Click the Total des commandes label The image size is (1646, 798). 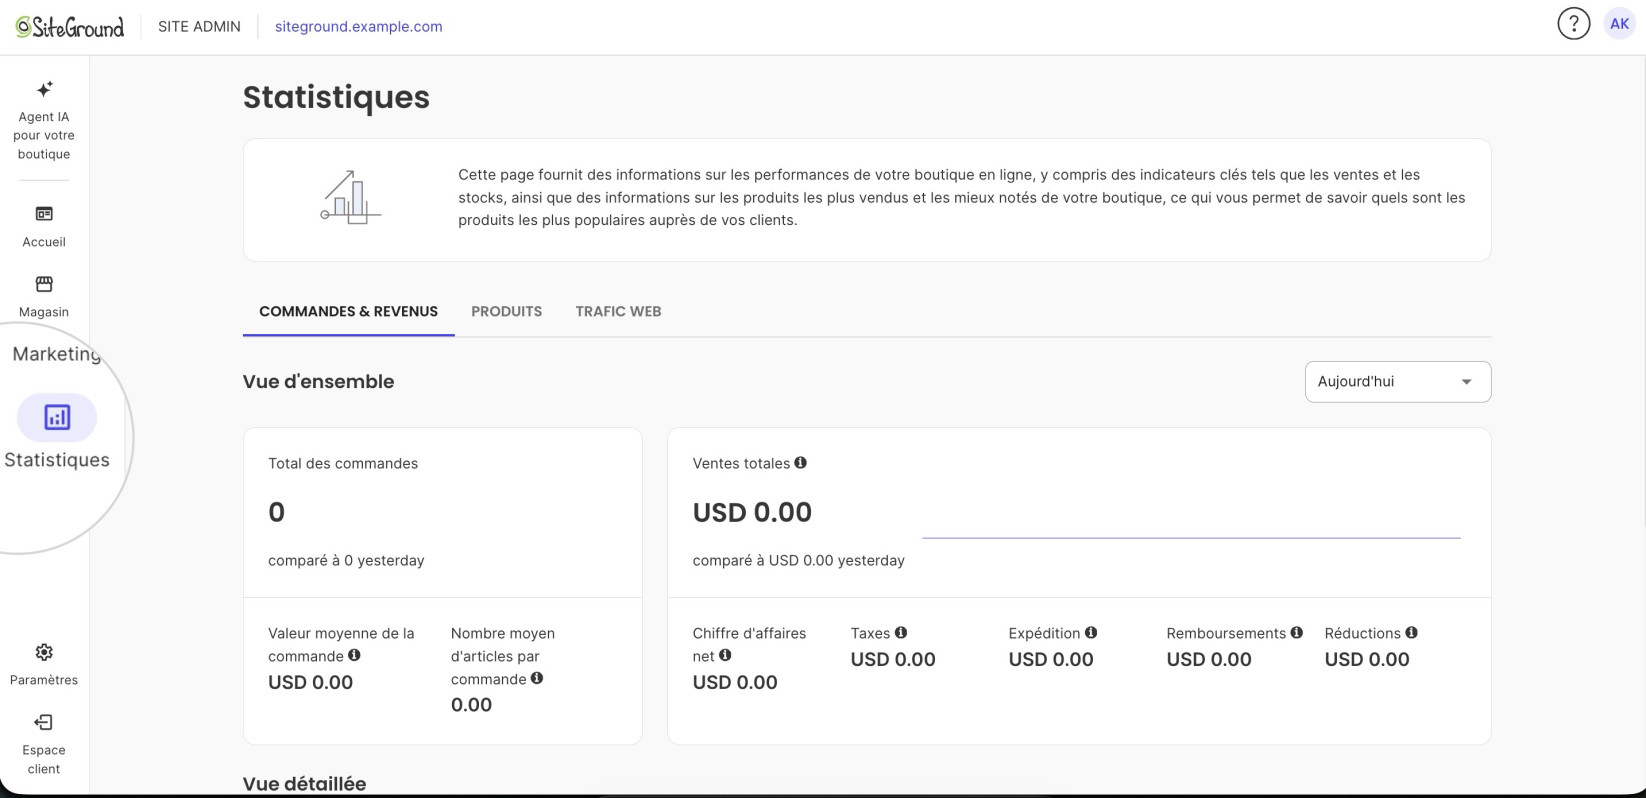(343, 463)
